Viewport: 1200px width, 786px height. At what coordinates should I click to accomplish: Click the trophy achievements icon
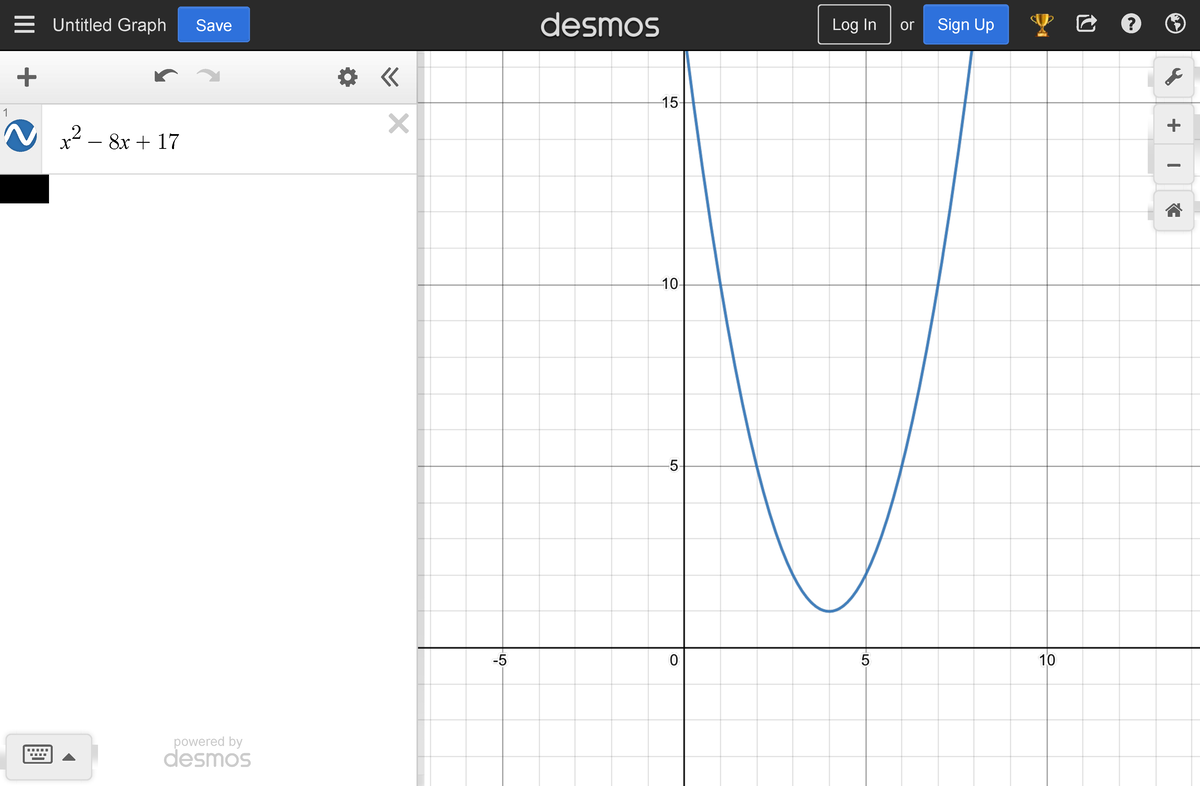pyautogui.click(x=1041, y=24)
